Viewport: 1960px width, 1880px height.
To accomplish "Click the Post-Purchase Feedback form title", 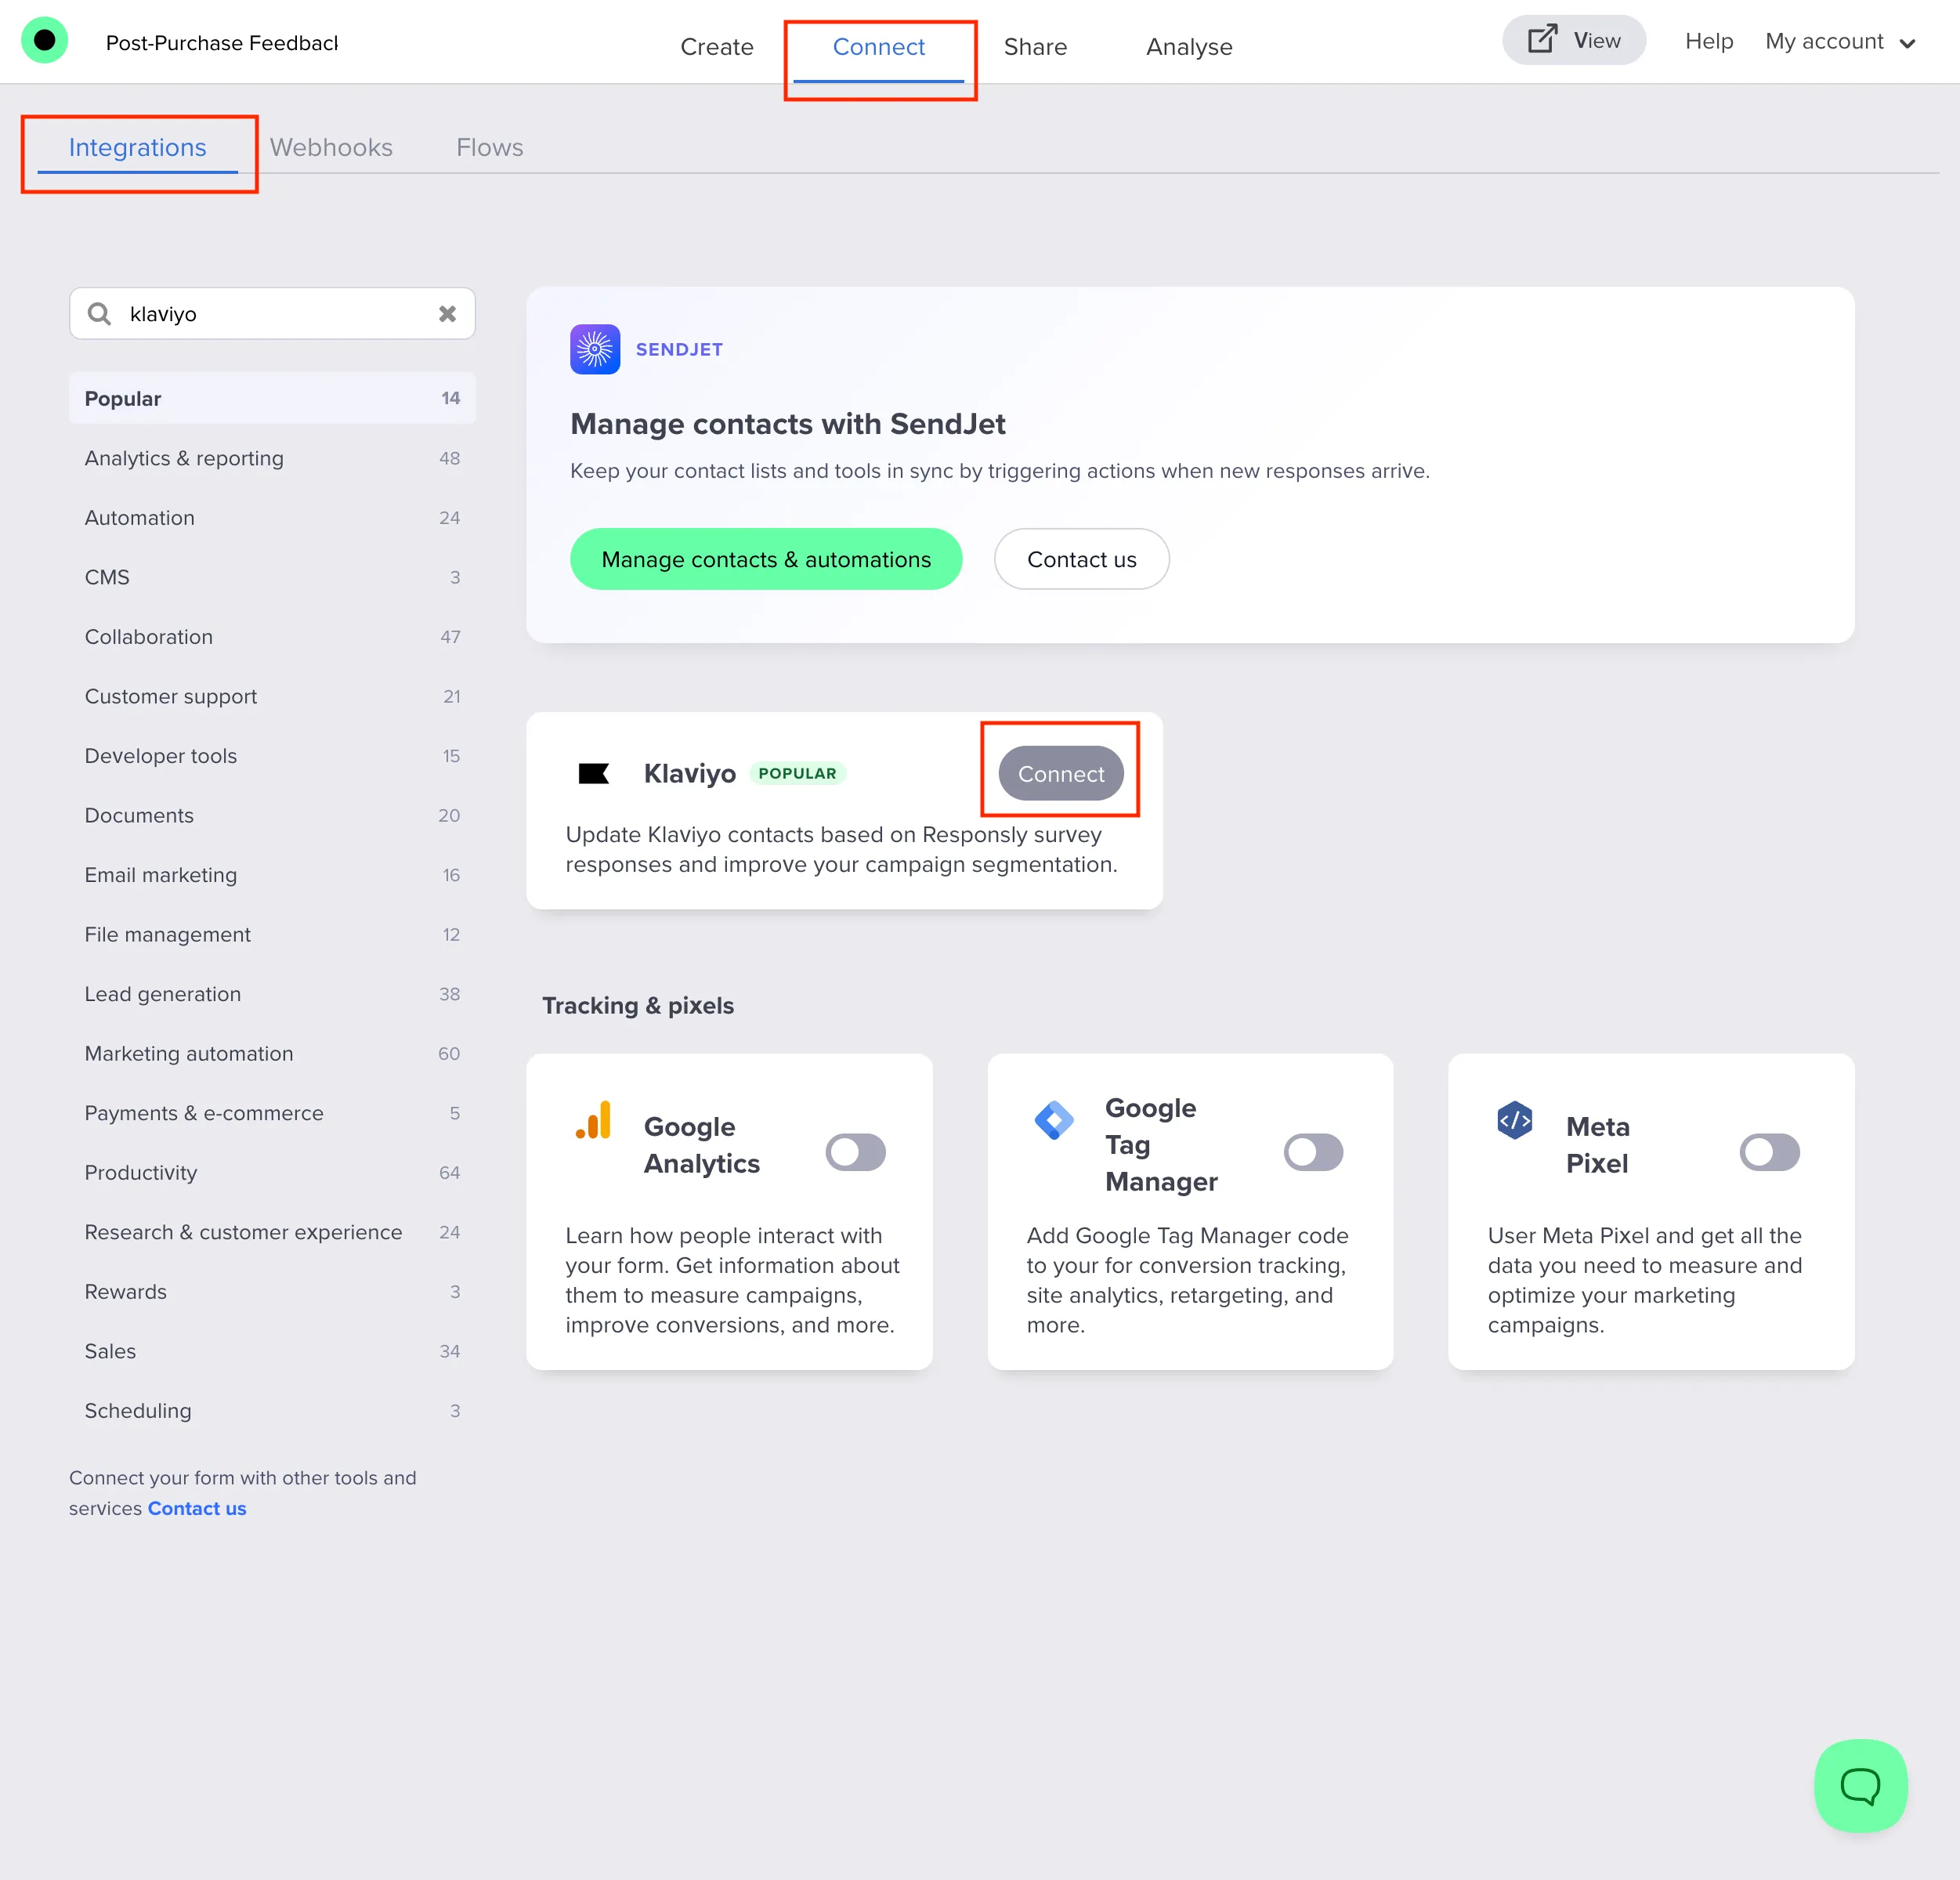I will [x=221, y=43].
